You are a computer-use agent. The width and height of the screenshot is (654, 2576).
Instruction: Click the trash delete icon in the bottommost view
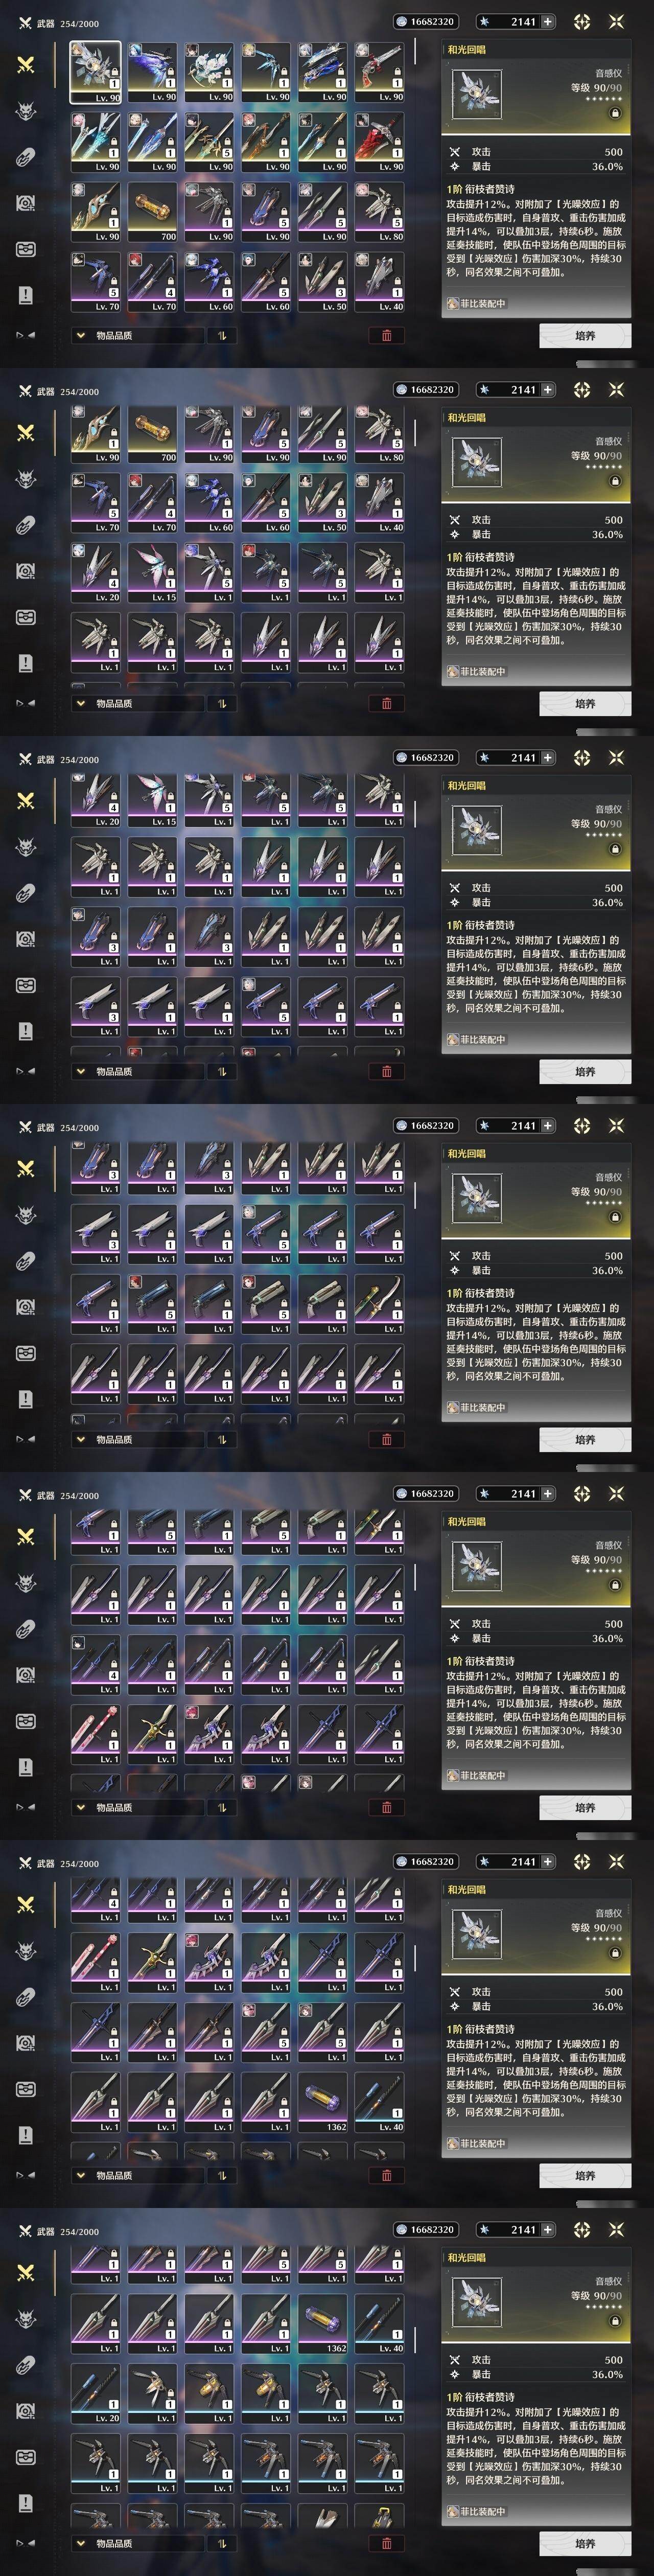pos(386,2543)
